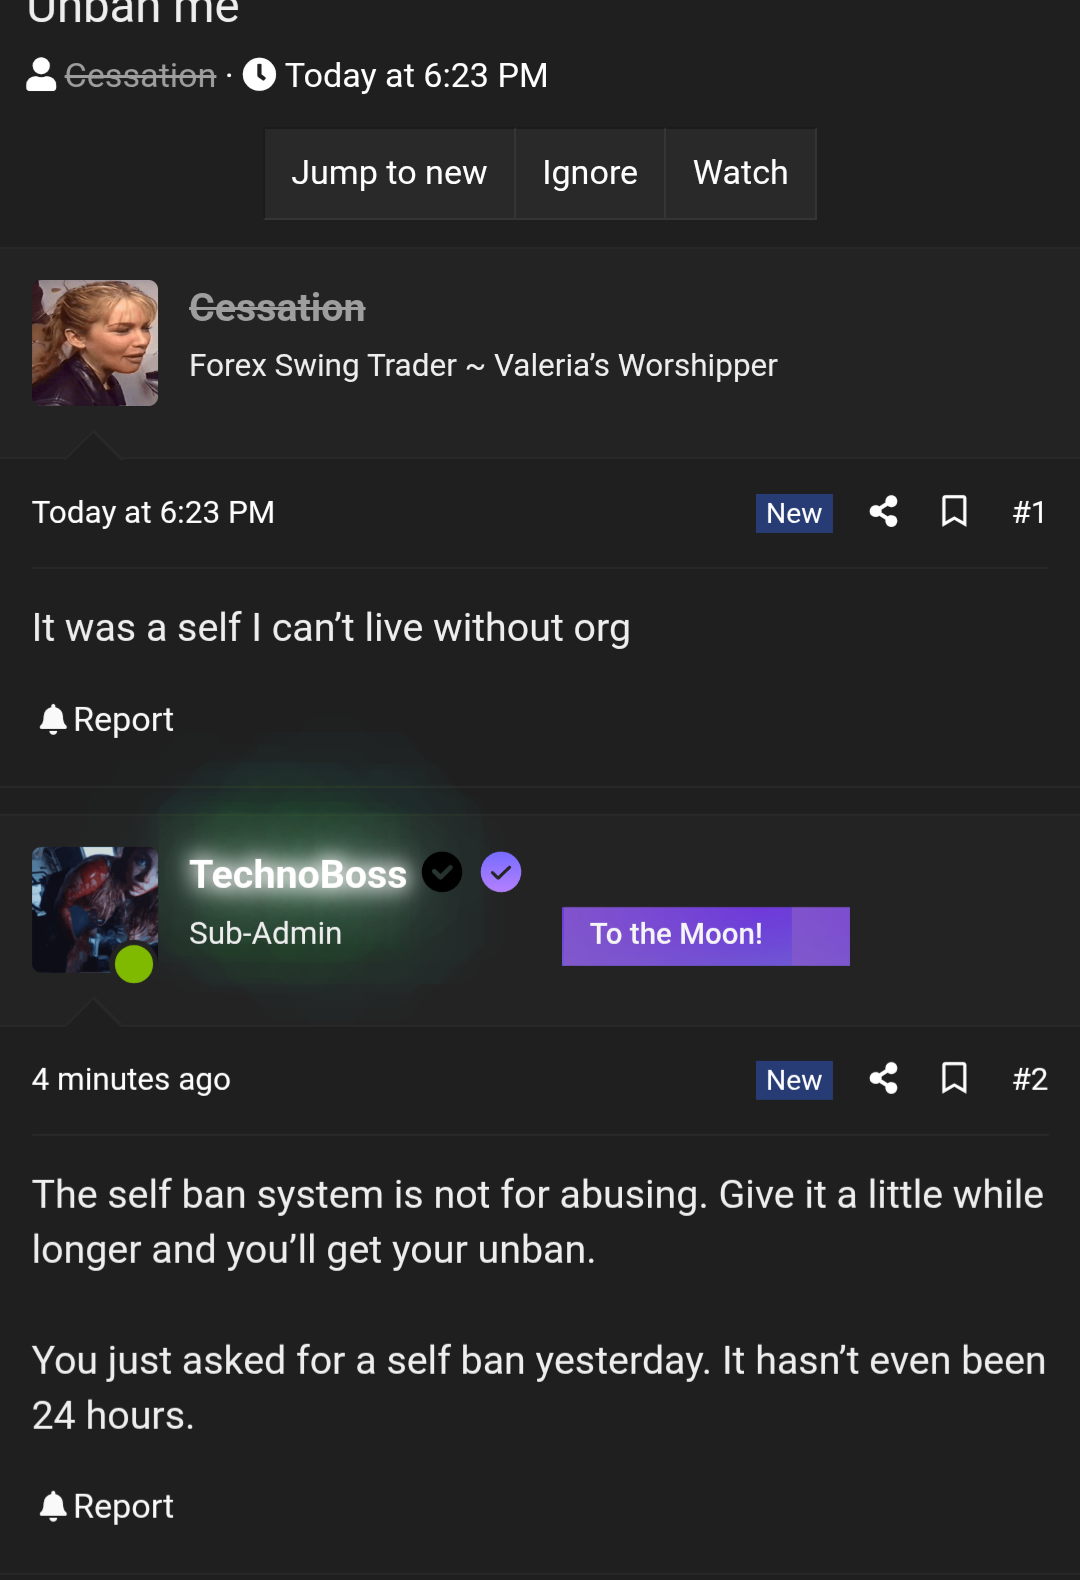Open permalink #2
The width and height of the screenshot is (1080, 1580).
coord(1029,1080)
